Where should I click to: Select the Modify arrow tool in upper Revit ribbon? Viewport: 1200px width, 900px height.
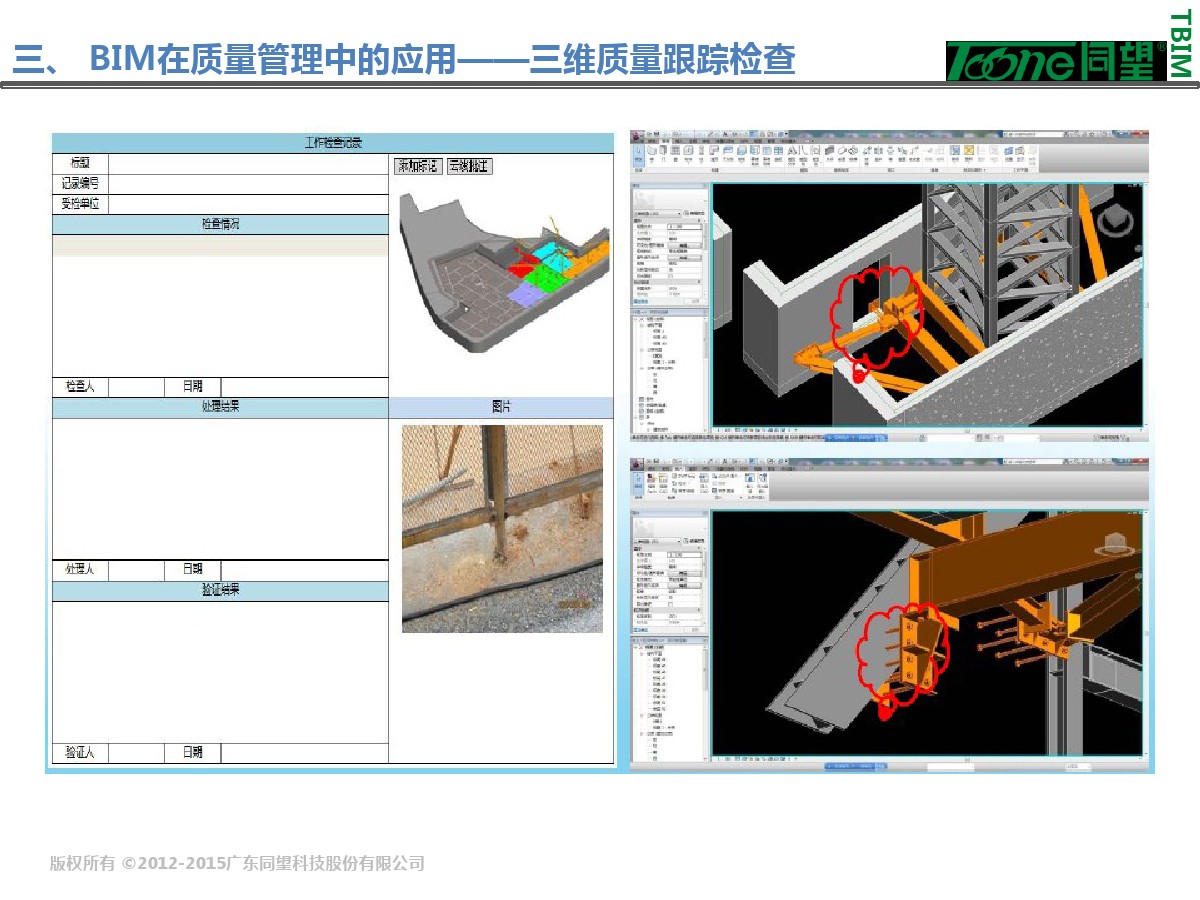(639, 153)
